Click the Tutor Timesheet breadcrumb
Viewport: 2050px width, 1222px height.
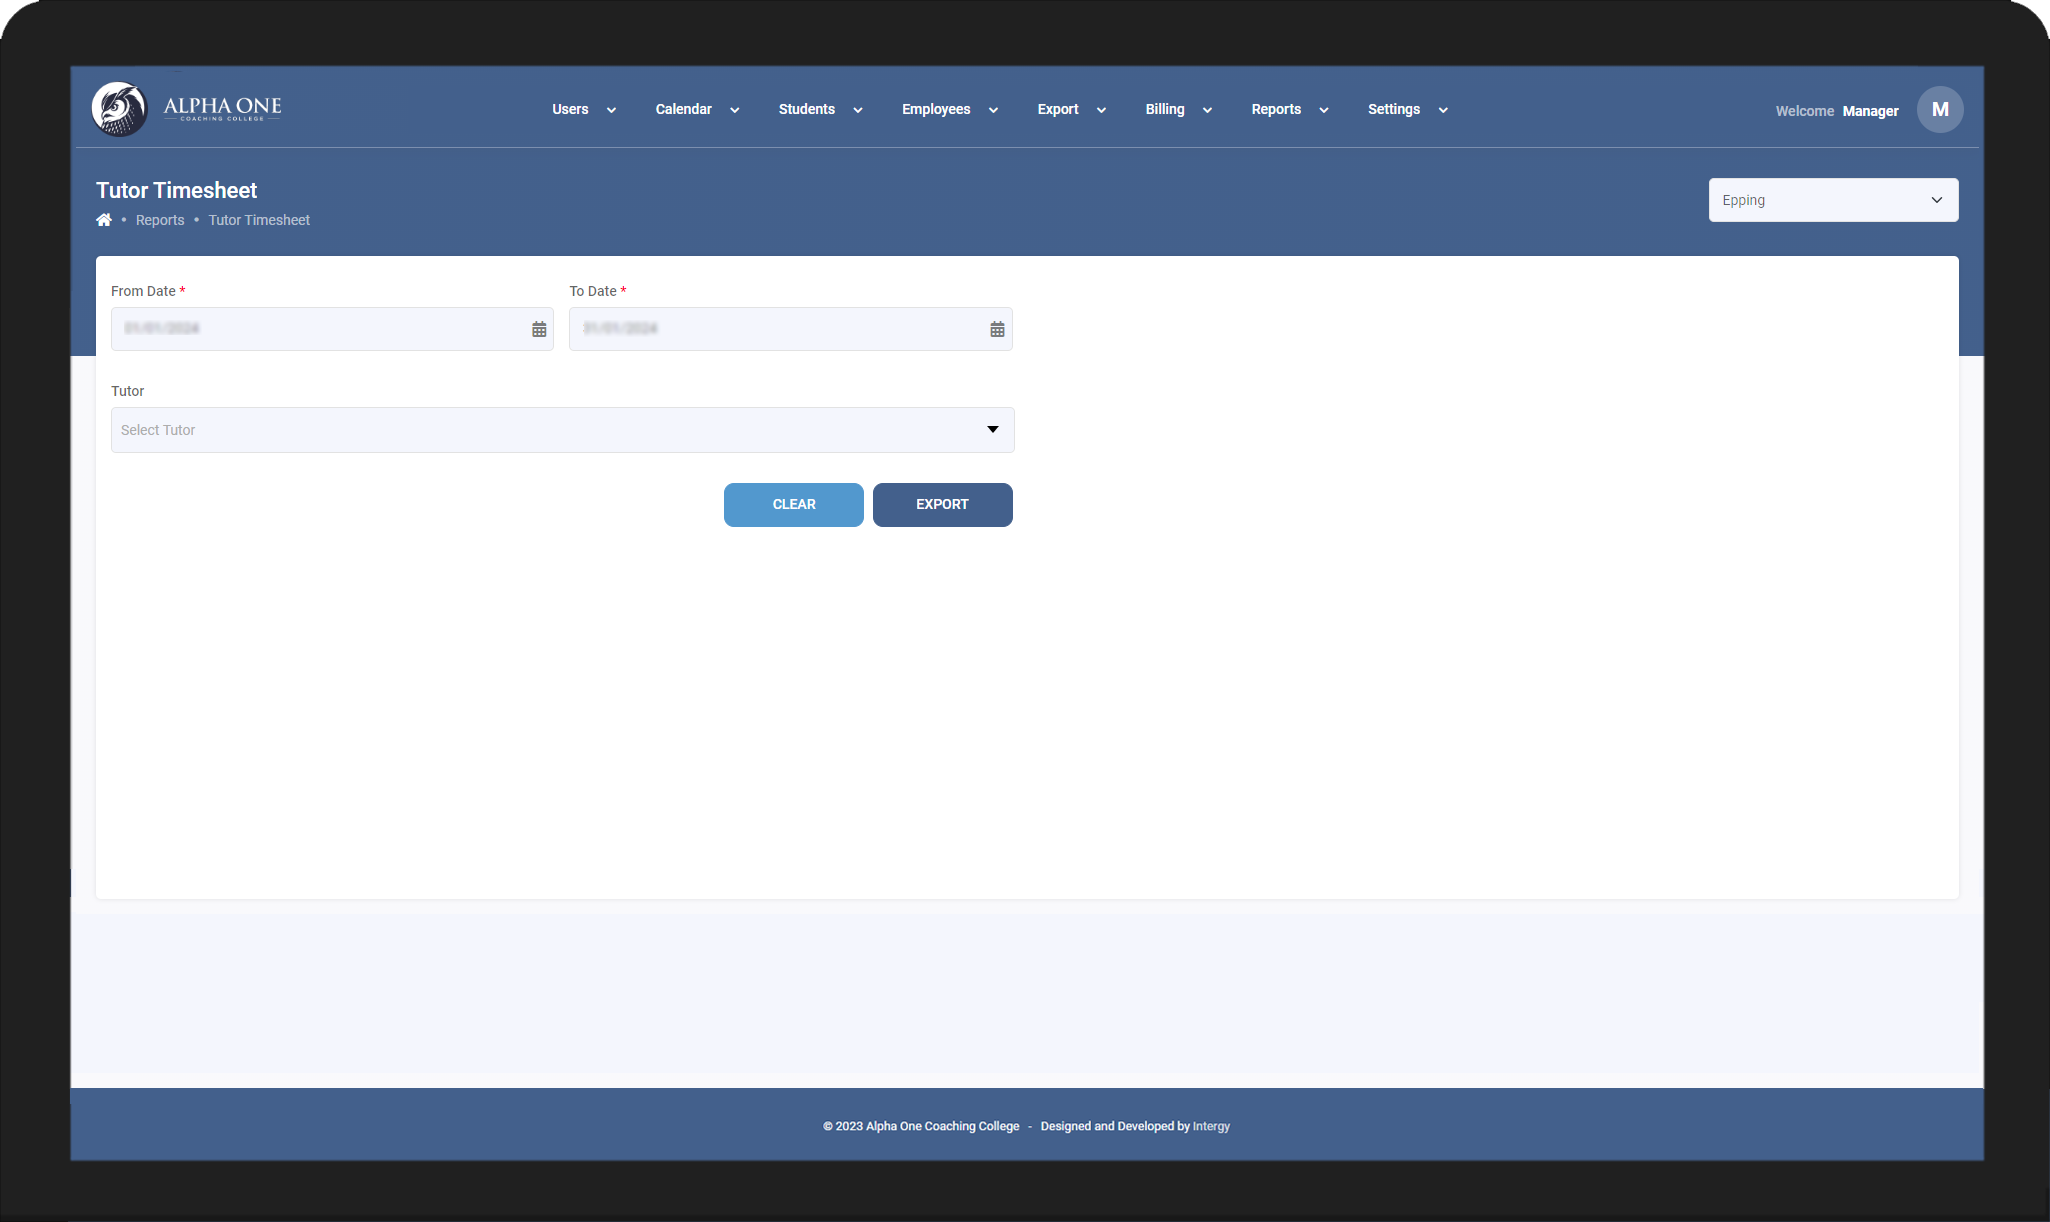(259, 220)
